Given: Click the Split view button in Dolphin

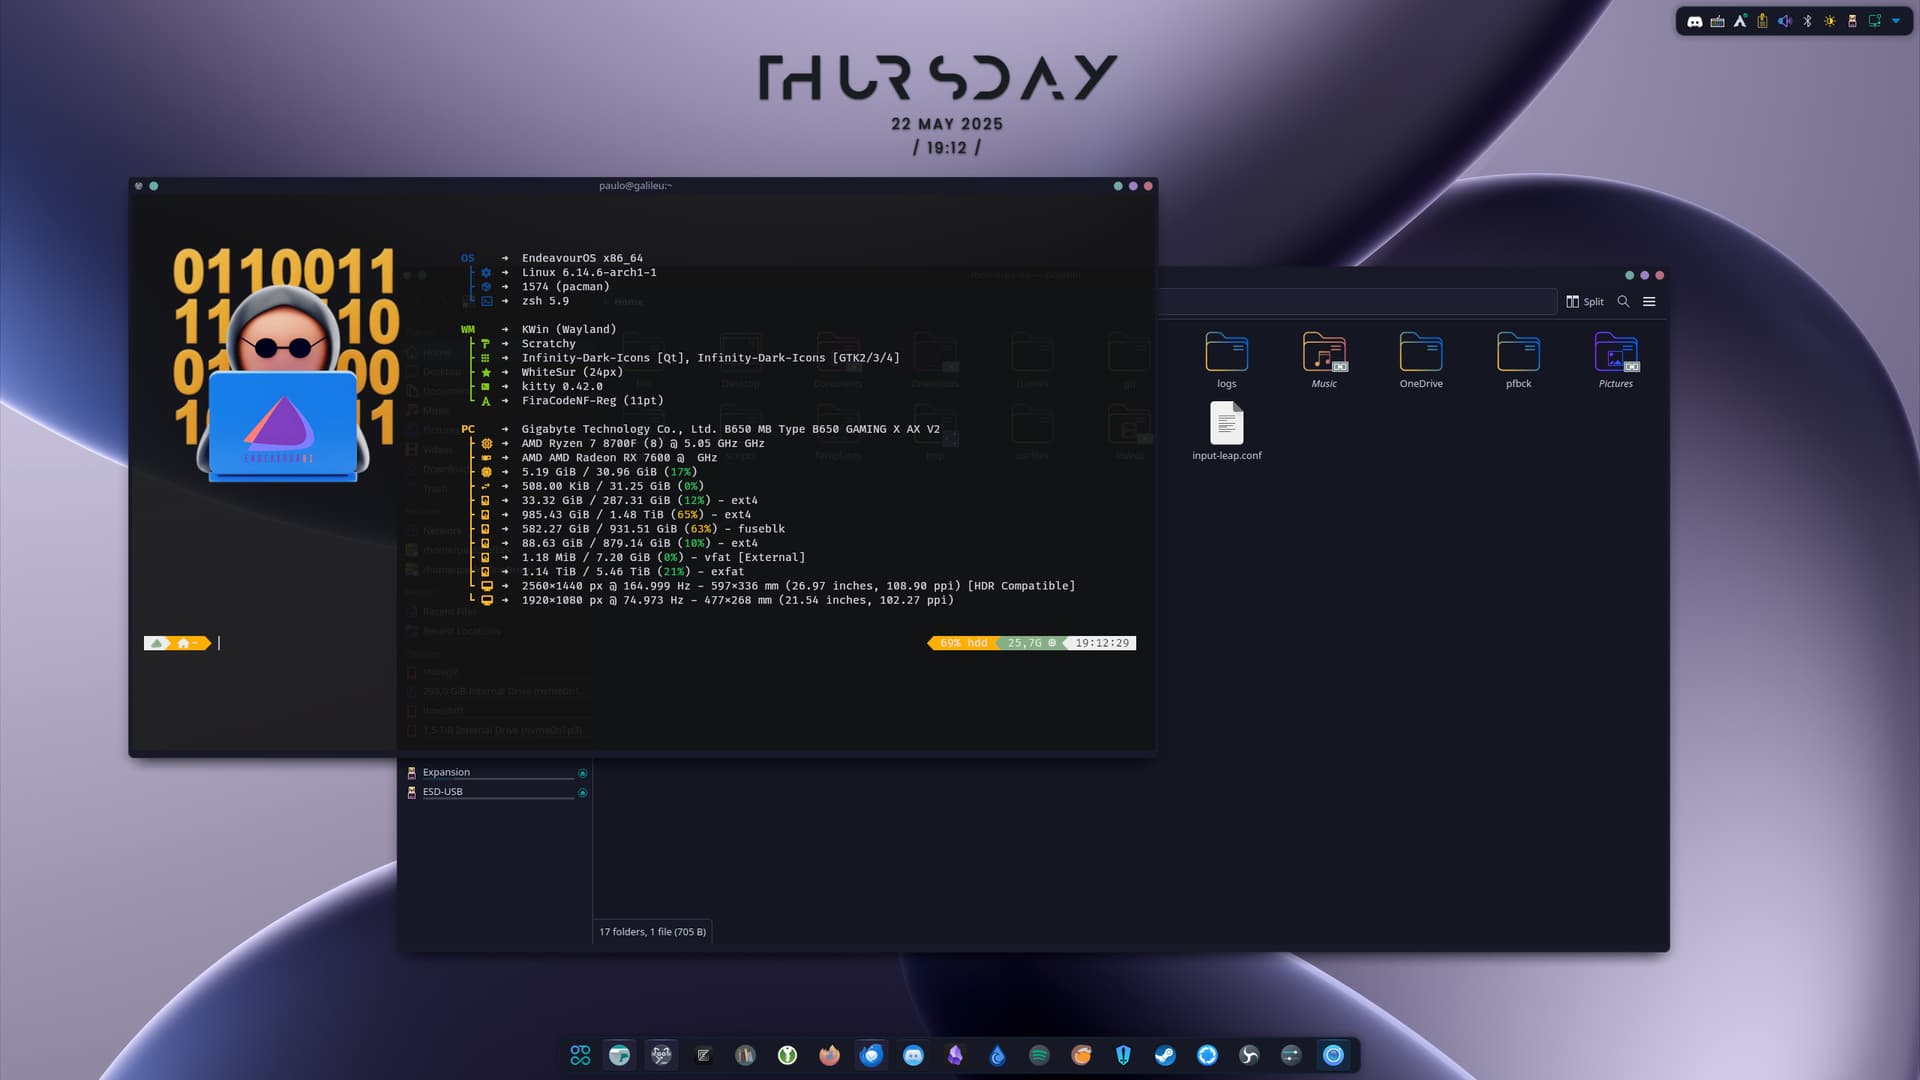Looking at the screenshot, I should [x=1585, y=302].
